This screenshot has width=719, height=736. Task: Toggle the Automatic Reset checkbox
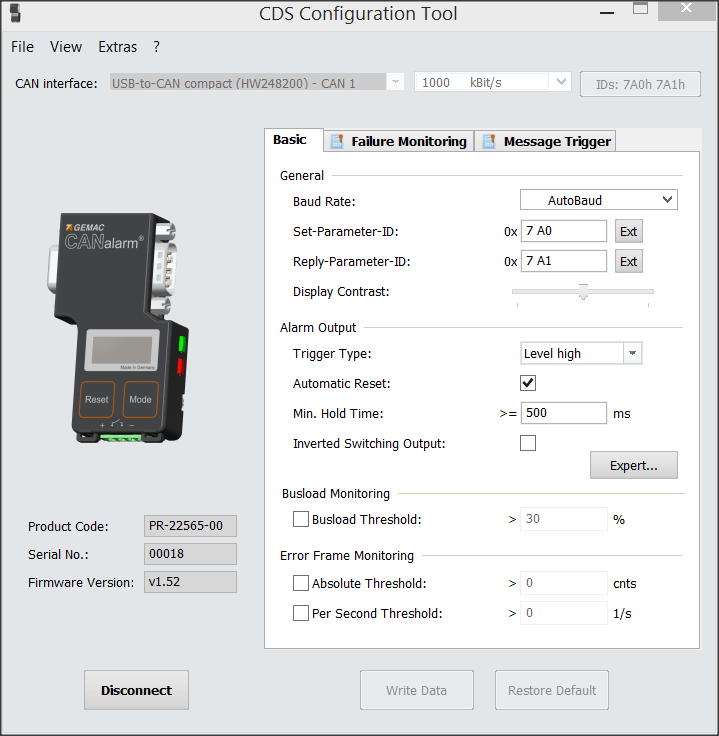tap(528, 383)
